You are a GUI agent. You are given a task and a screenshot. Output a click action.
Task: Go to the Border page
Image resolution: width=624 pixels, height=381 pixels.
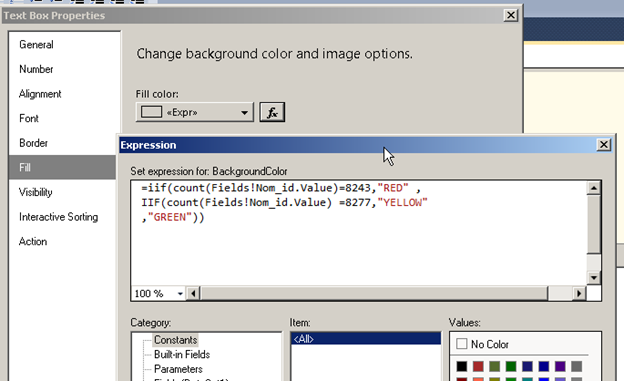pyautogui.click(x=33, y=143)
